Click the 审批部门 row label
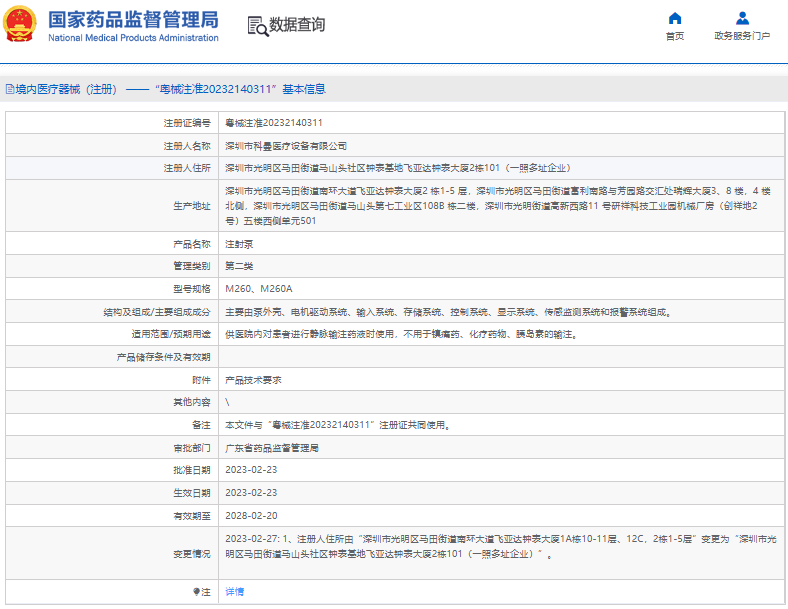The image size is (788, 609). pos(192,448)
